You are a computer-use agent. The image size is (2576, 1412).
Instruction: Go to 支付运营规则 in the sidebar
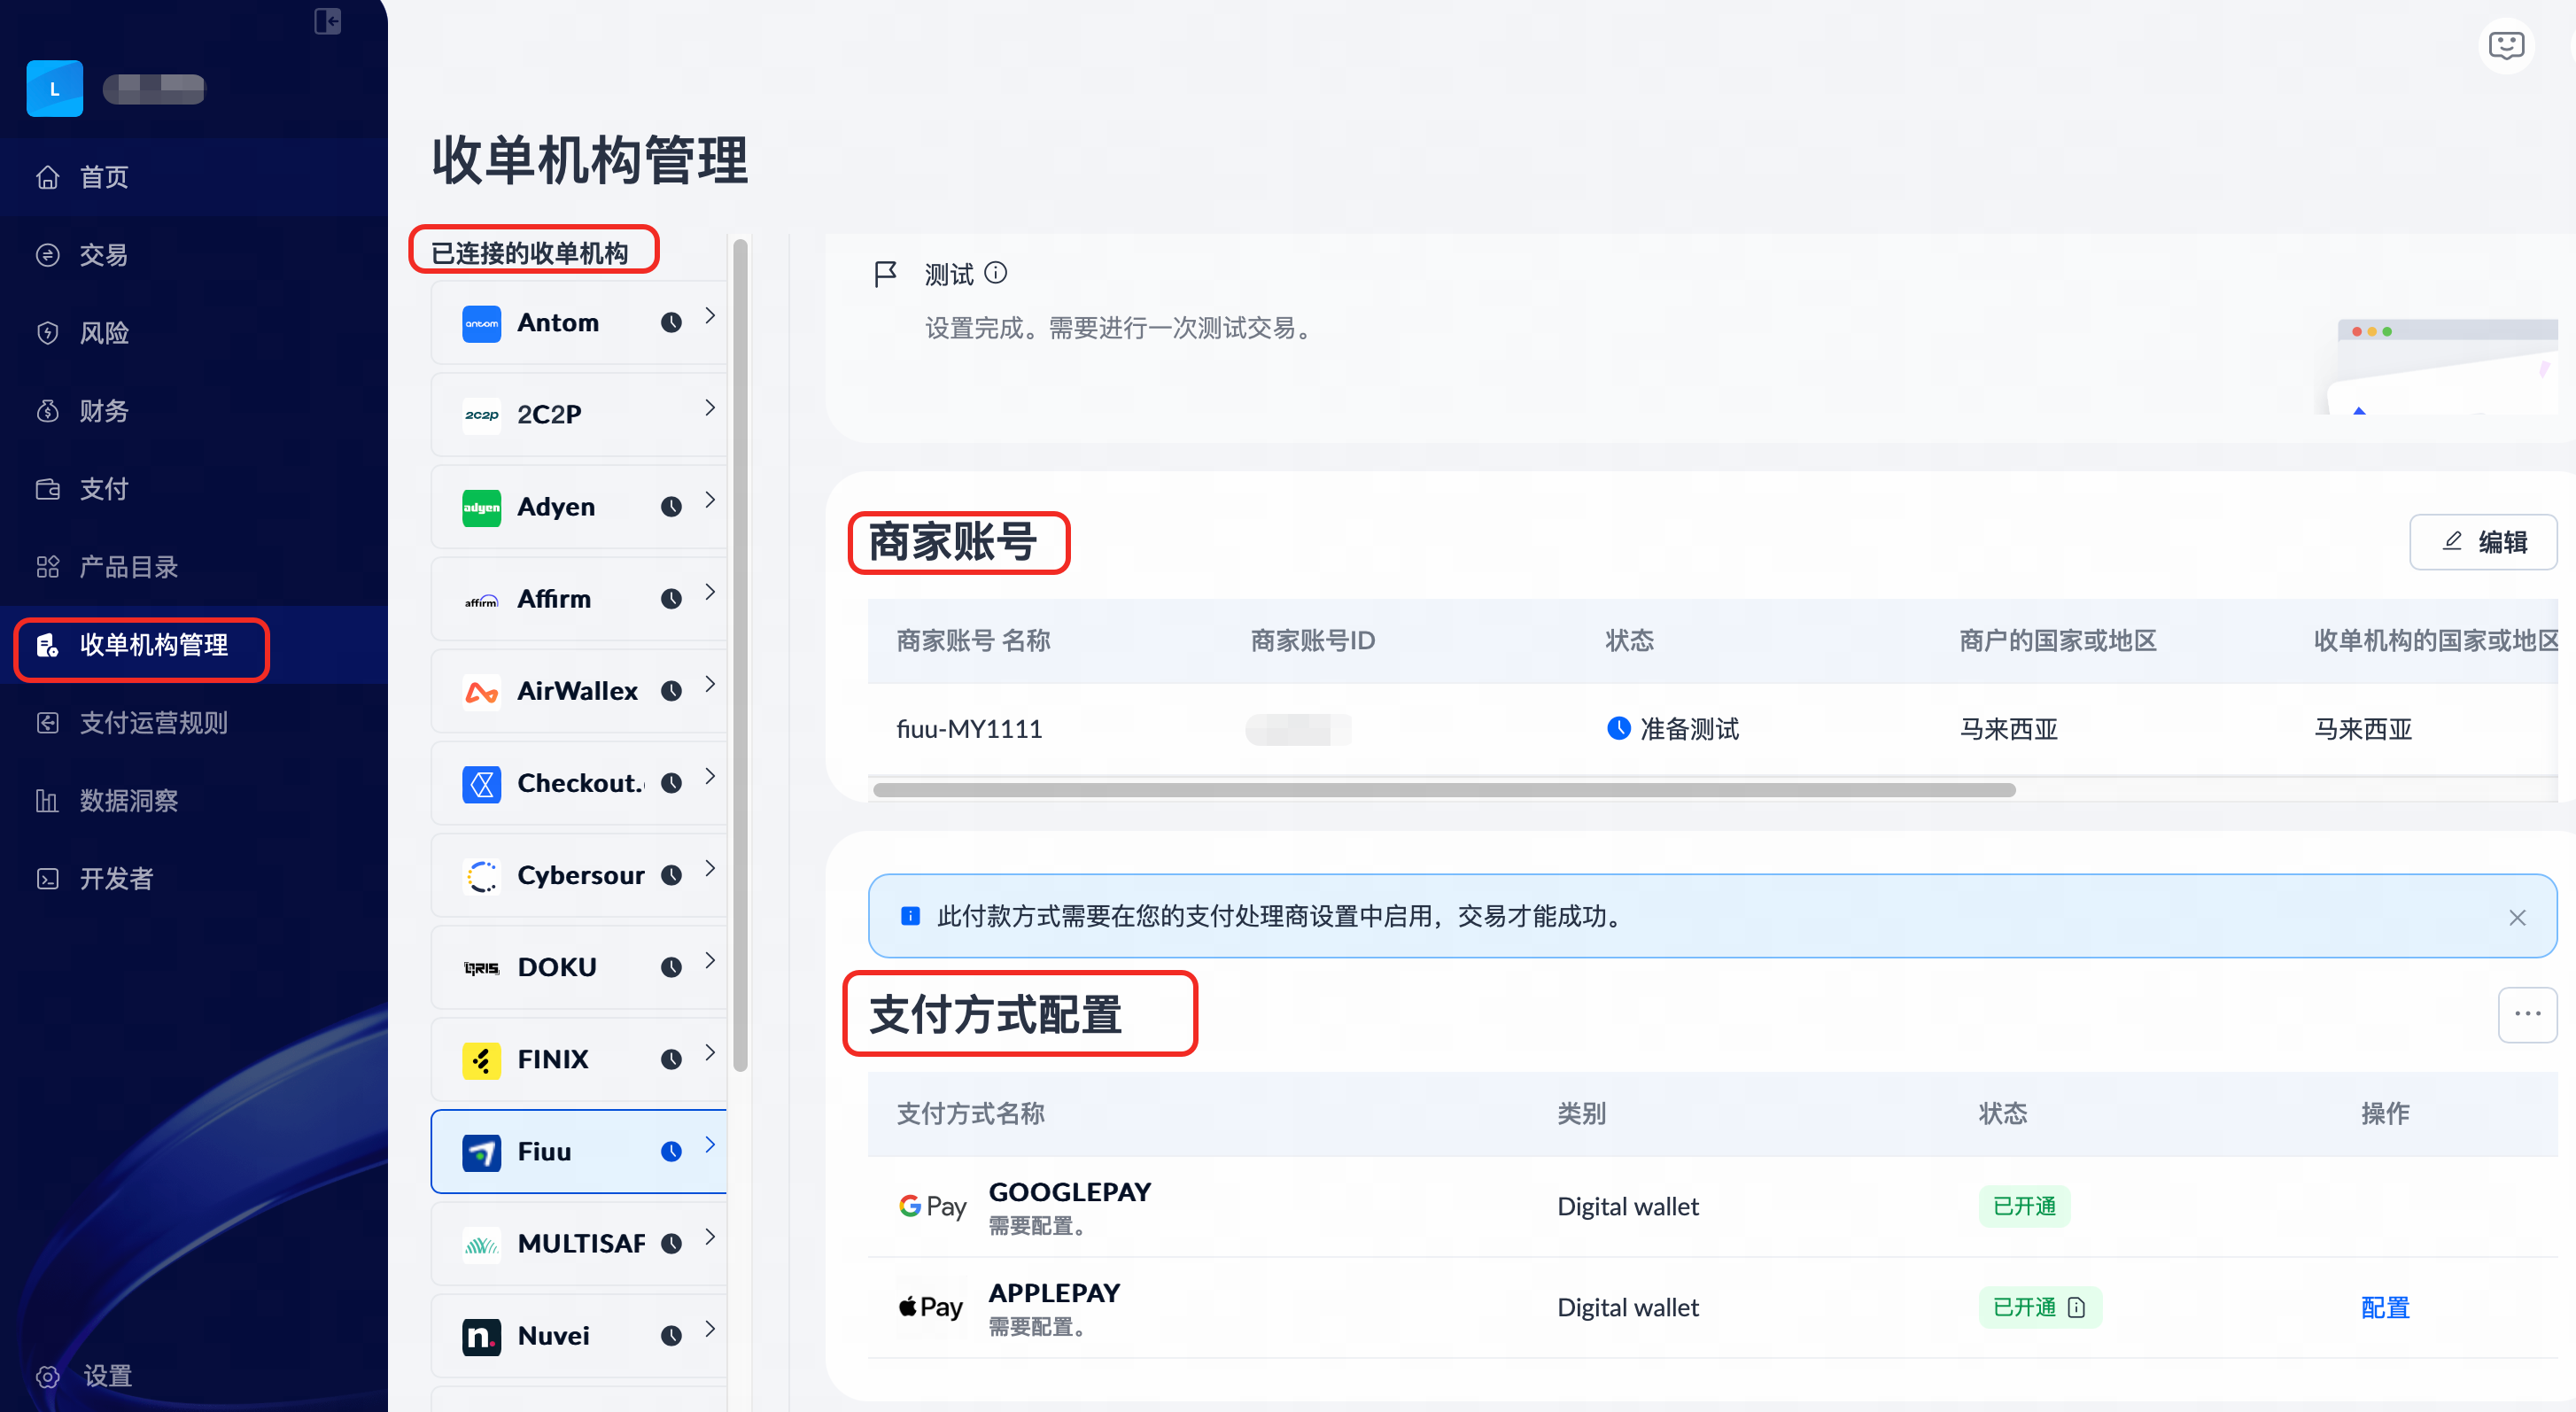pos(153,722)
